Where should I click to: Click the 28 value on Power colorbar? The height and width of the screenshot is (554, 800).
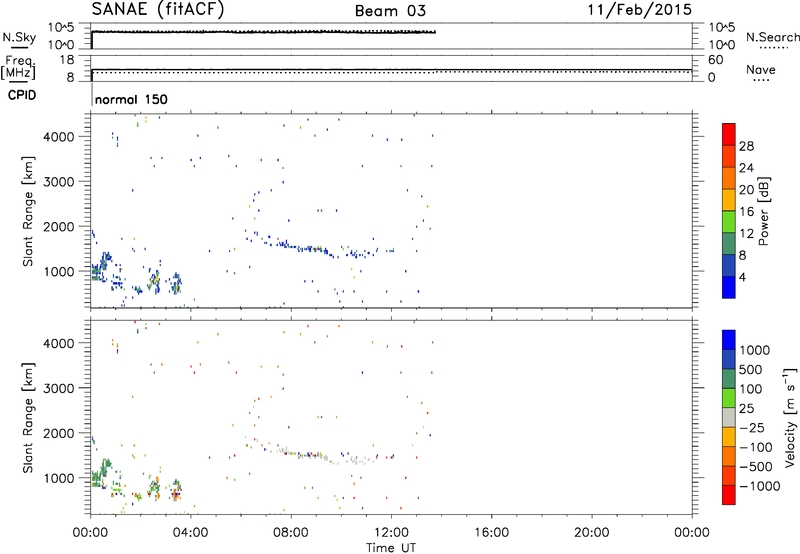746,146
